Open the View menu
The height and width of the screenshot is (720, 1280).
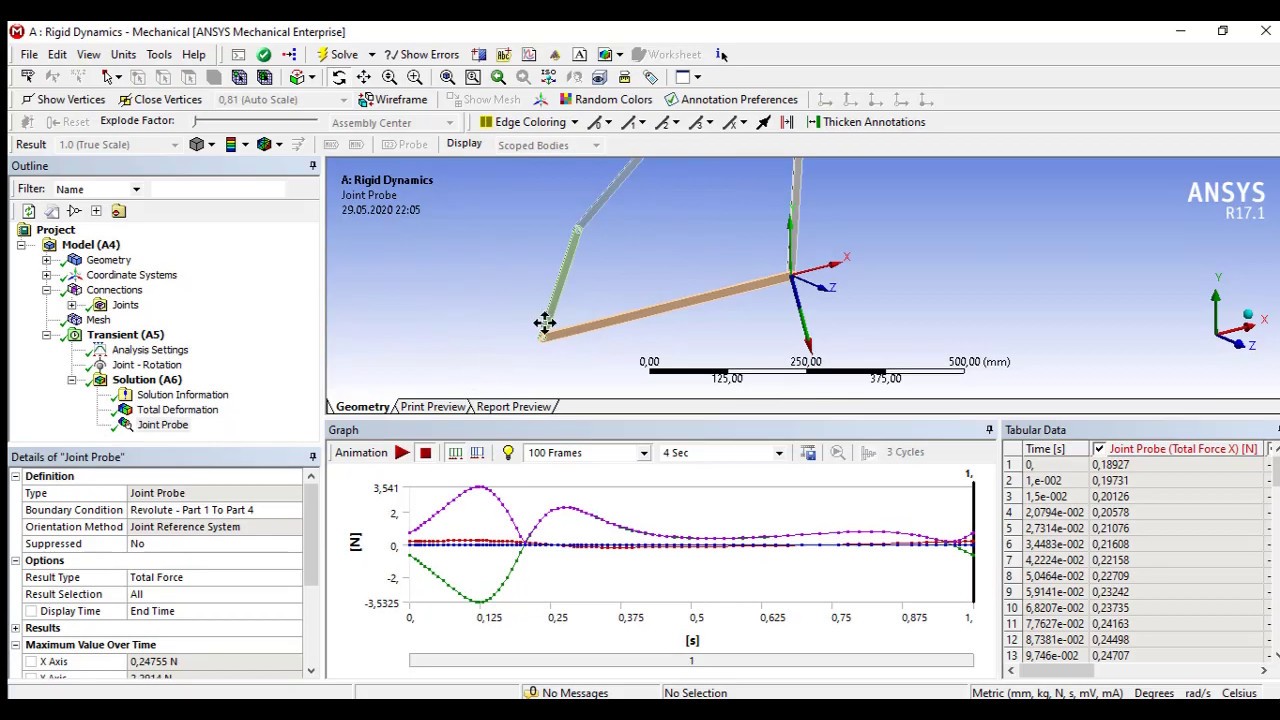click(88, 55)
